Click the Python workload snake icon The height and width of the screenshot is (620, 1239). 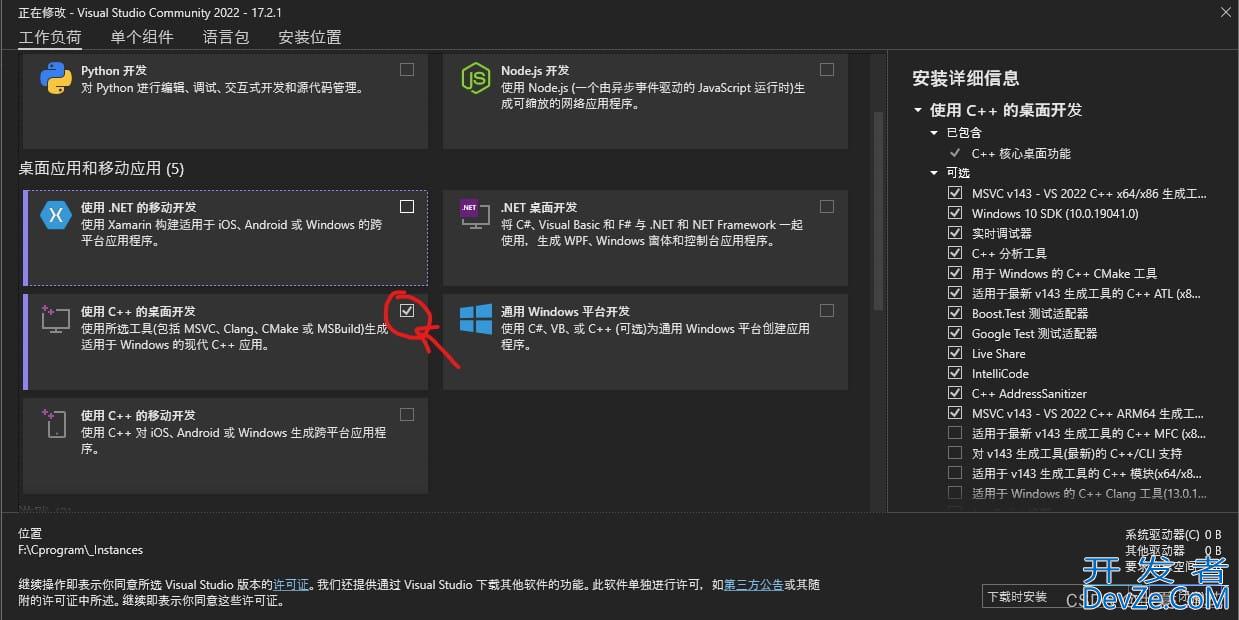[55, 78]
